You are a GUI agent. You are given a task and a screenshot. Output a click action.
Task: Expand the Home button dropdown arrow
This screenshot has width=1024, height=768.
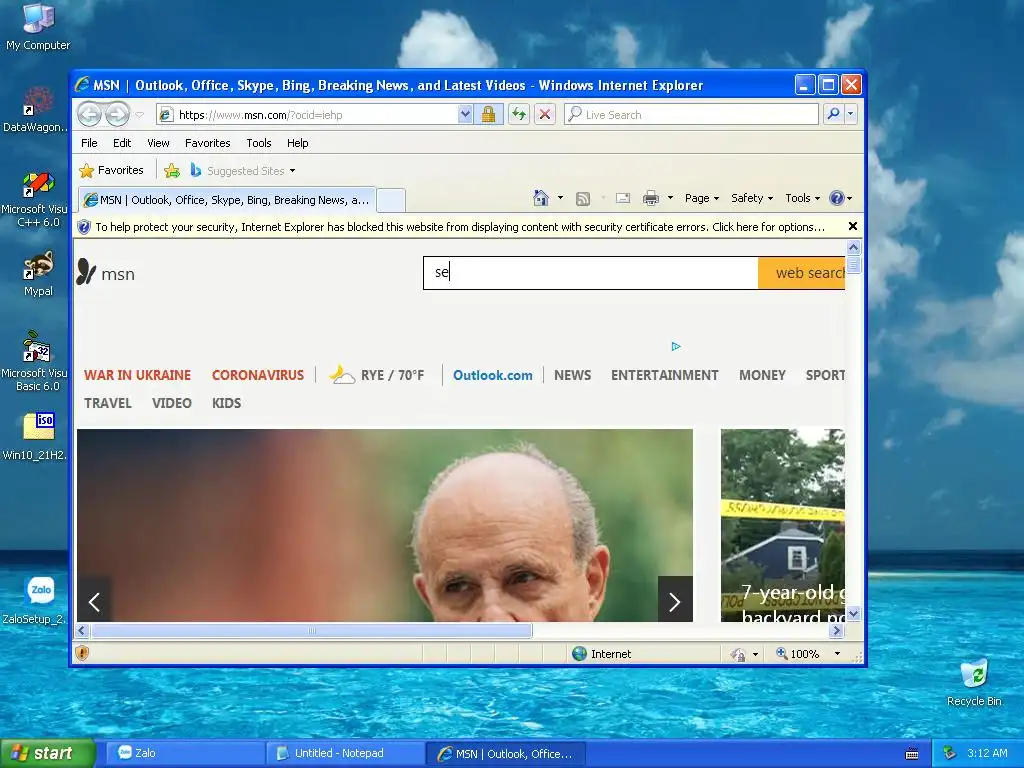point(560,198)
